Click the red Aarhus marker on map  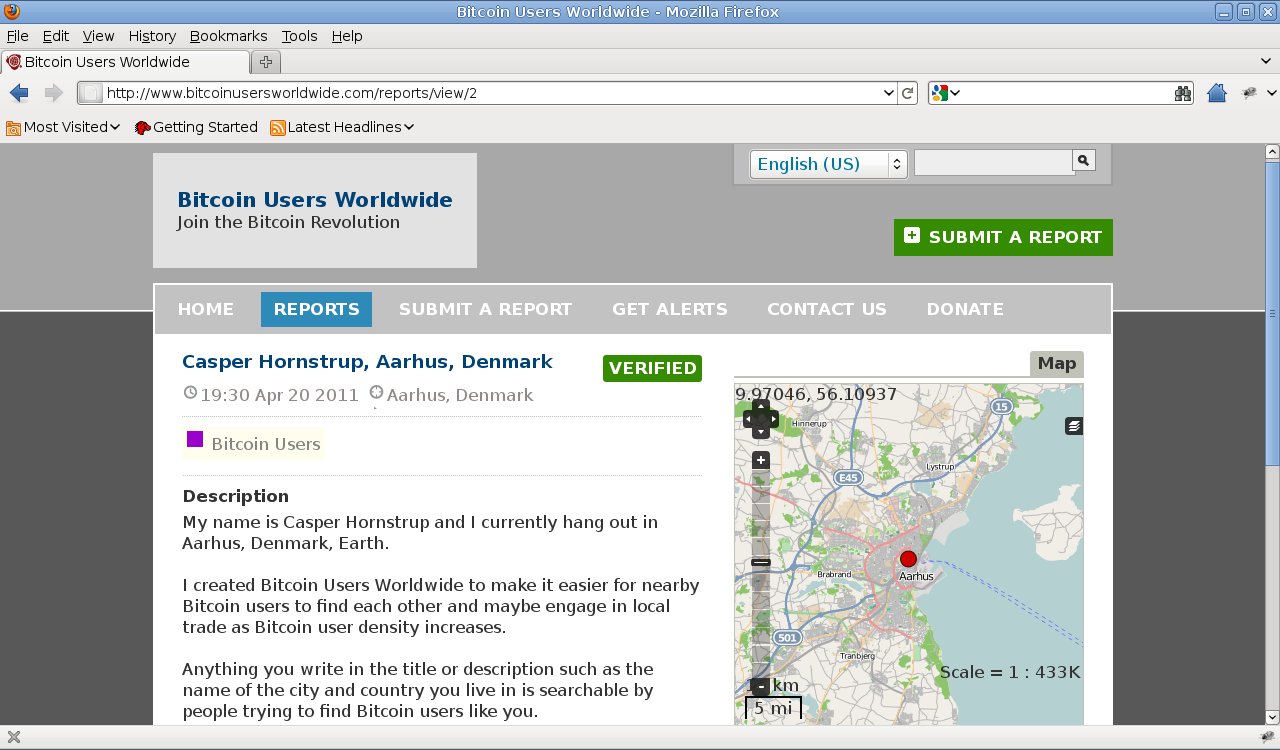(x=908, y=559)
